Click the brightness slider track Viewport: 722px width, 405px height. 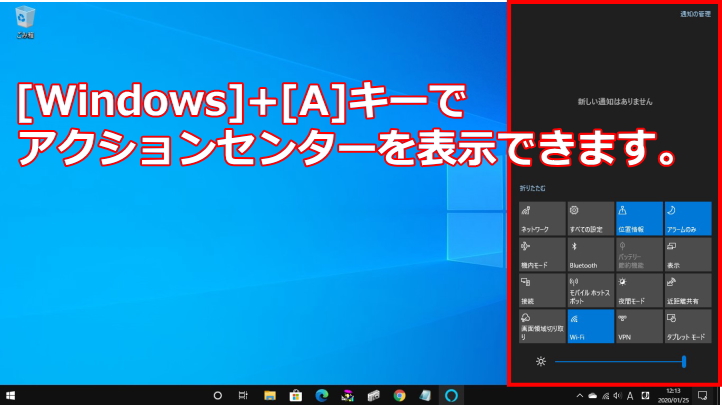[x=618, y=361]
